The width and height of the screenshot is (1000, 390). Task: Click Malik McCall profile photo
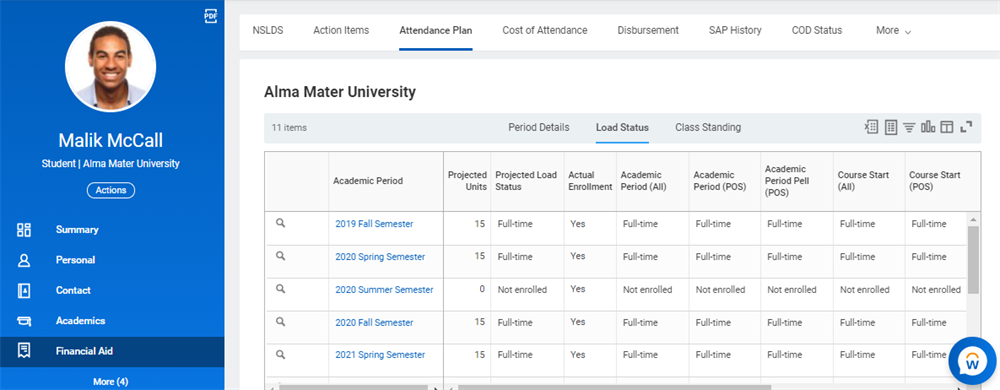110,66
